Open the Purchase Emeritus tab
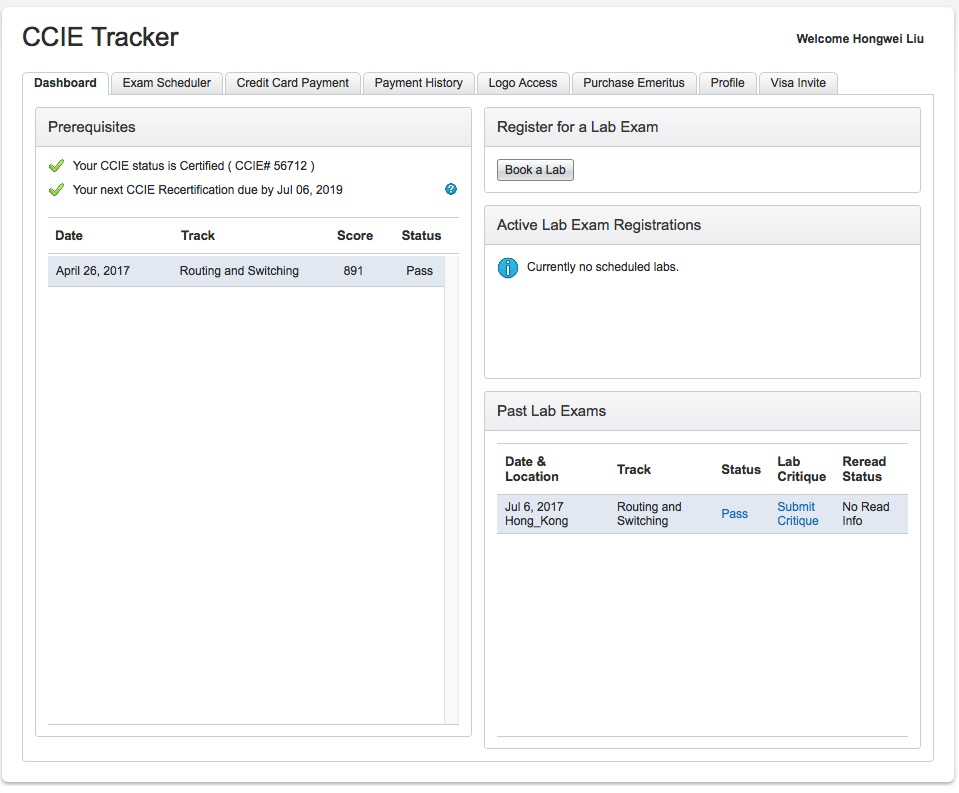Screen dimensions: 959x793 click(634, 83)
